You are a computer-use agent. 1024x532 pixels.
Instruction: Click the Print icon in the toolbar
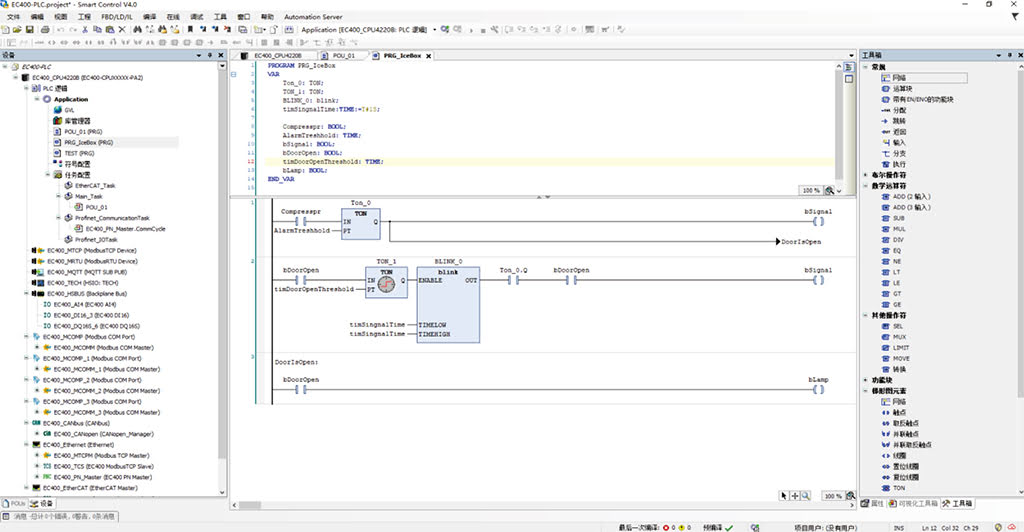[43, 30]
